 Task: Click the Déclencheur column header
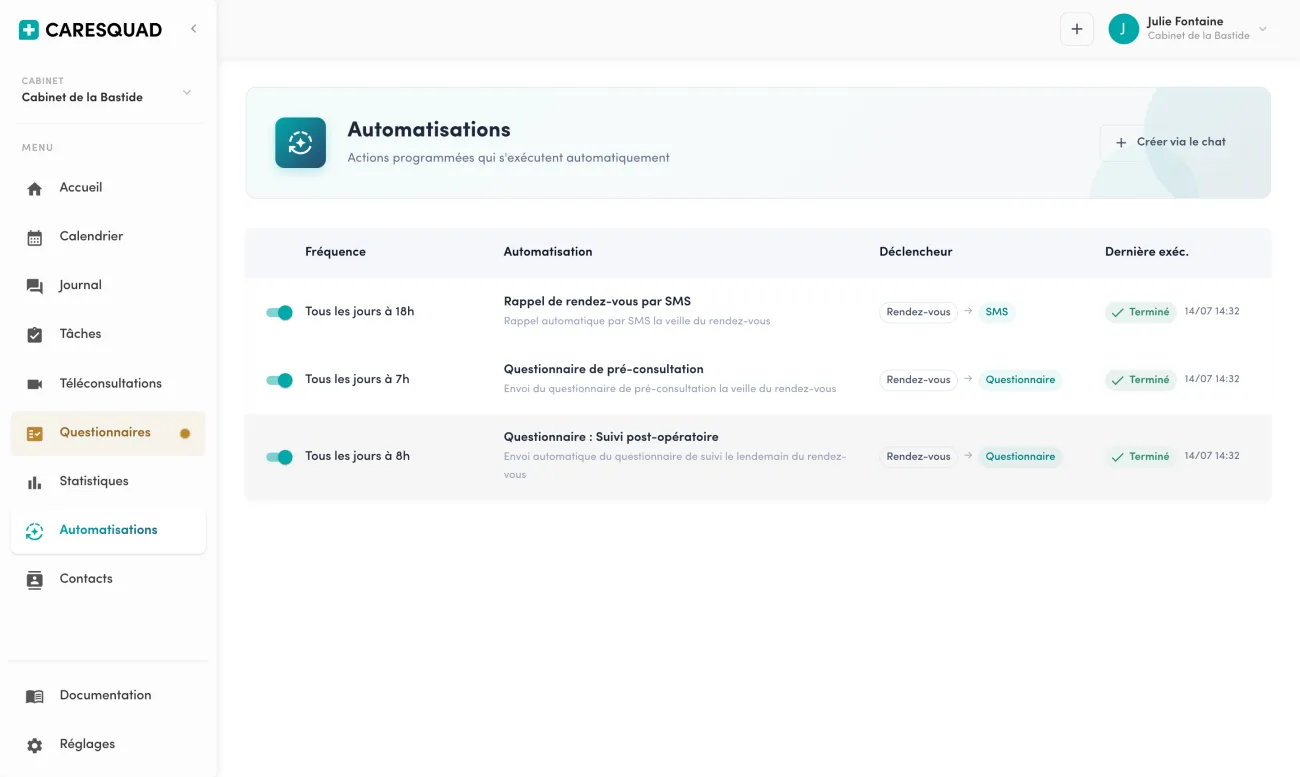916,252
